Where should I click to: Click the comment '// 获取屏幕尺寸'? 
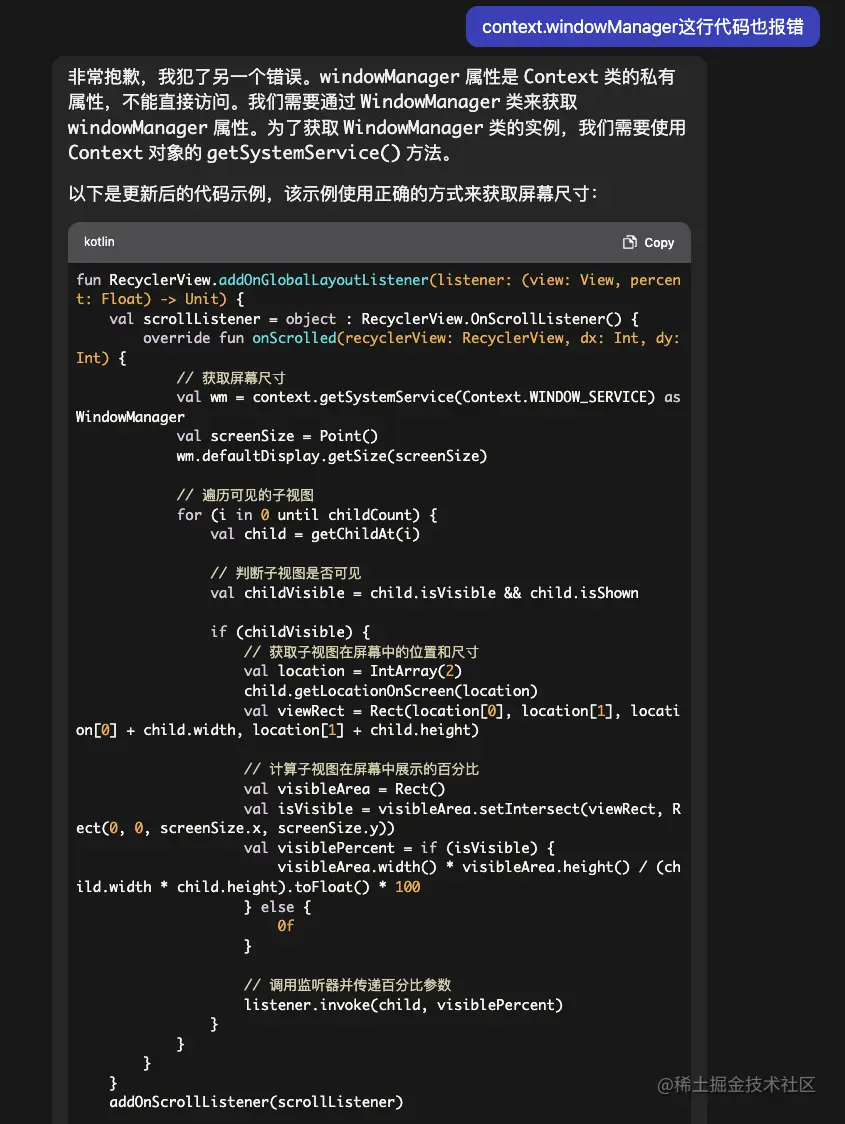tap(231, 378)
